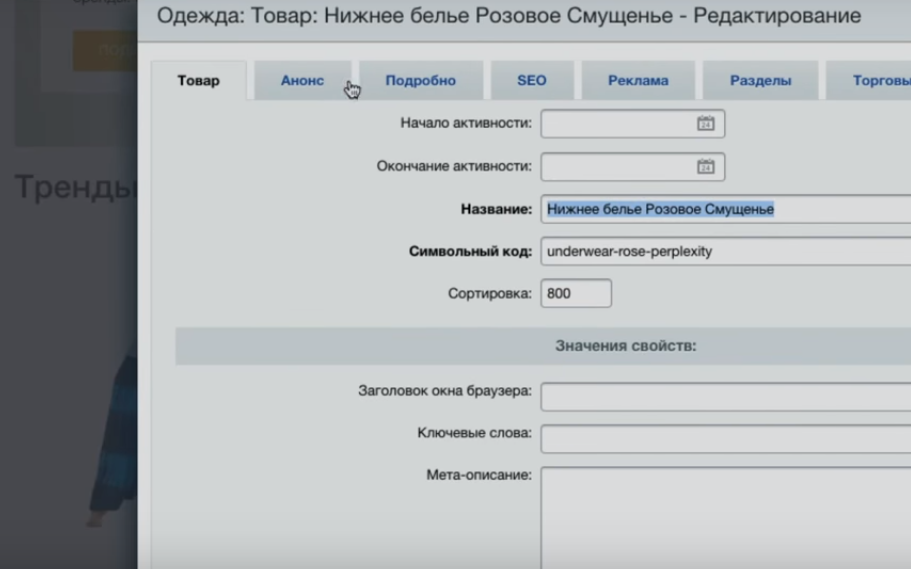Open calendar picker for Начало активности
The height and width of the screenshot is (569, 911).
(x=705, y=124)
